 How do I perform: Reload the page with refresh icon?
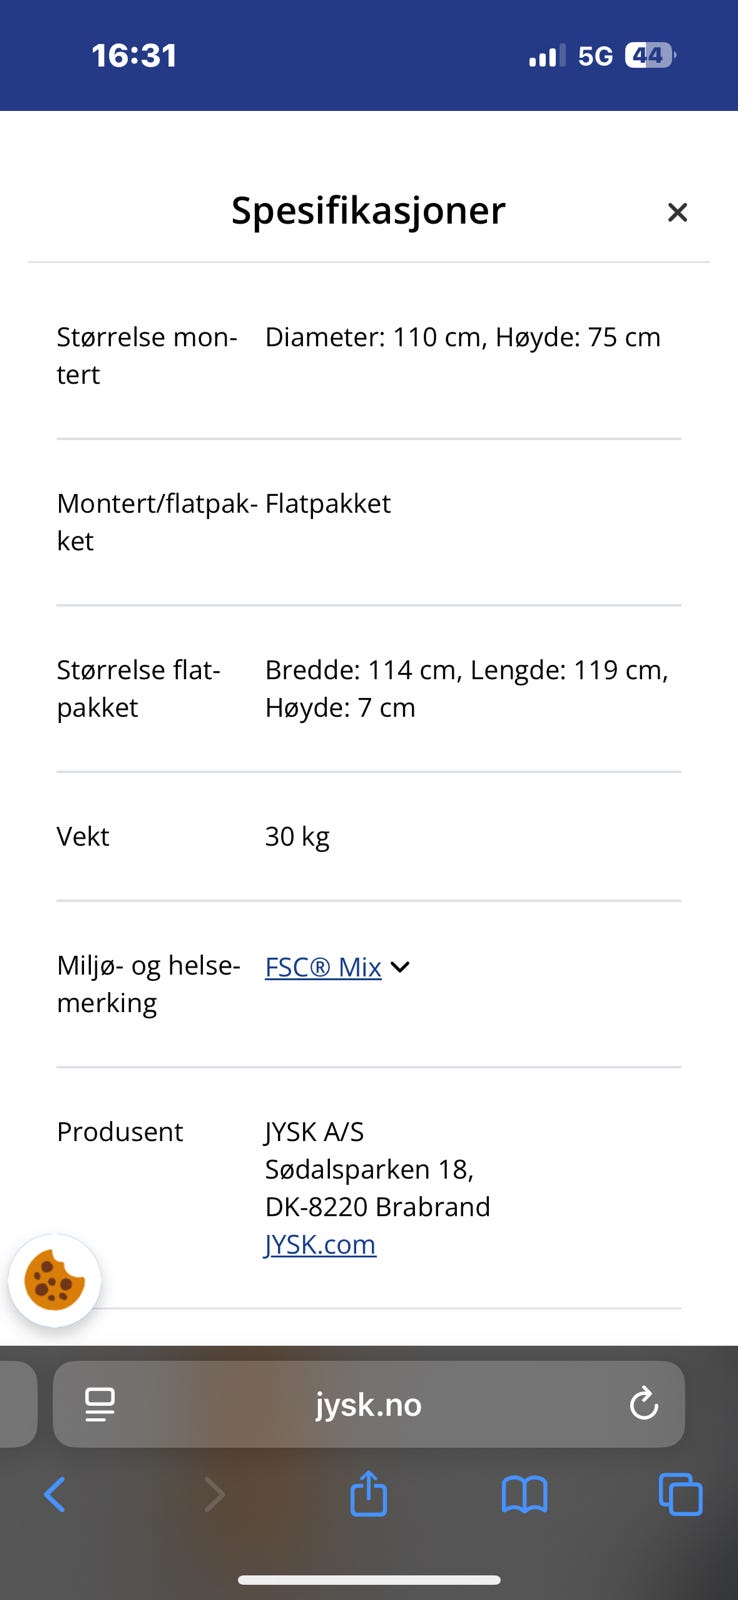pos(644,1404)
